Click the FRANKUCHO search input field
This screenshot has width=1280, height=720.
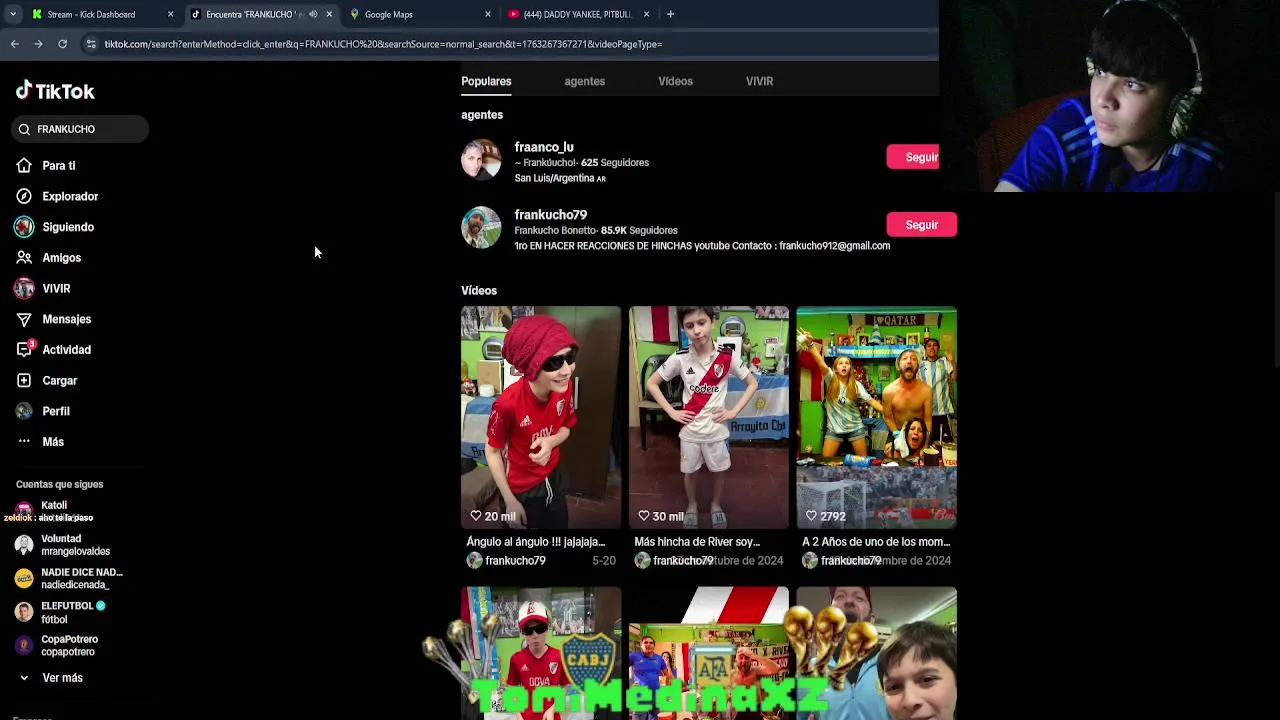(x=82, y=129)
